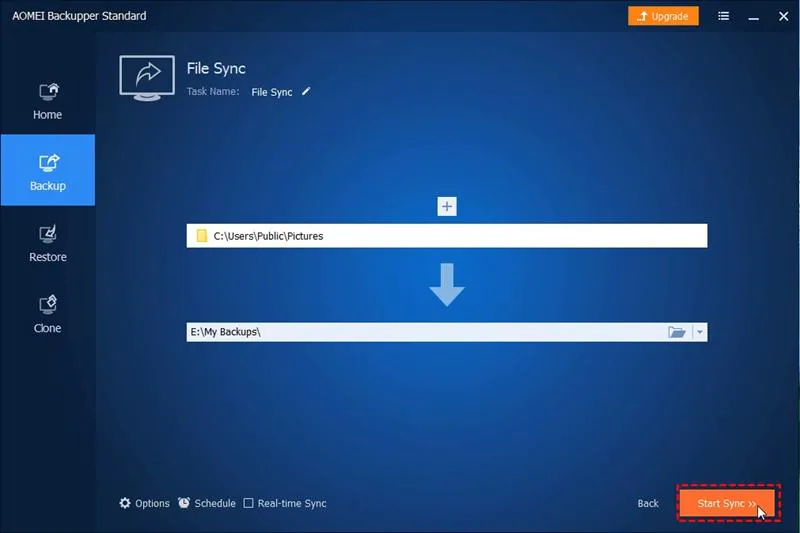Click the File Sync task name text

272,92
